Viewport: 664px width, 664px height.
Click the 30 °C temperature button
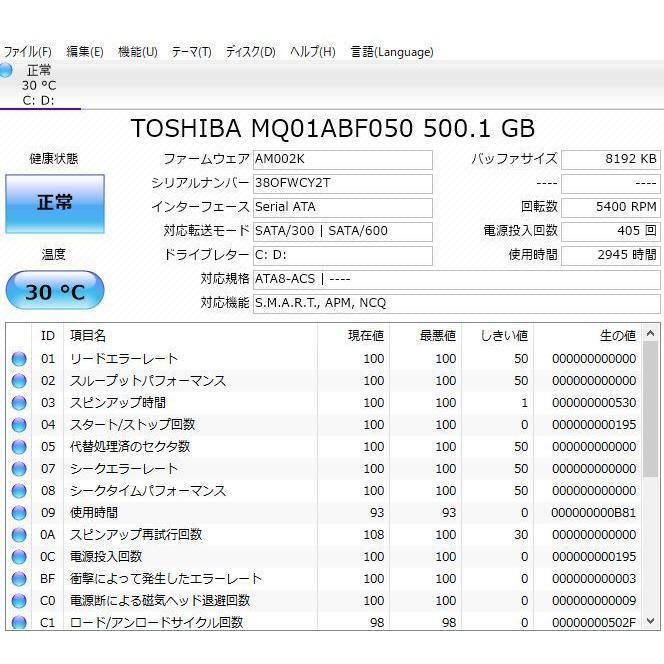55,291
